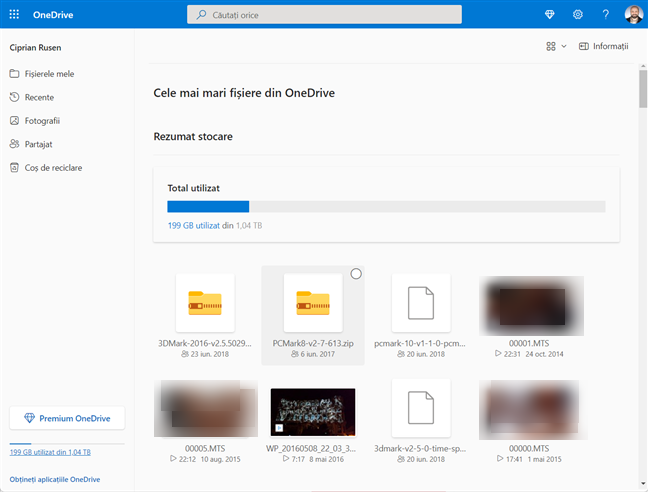The width and height of the screenshot is (648, 492).
Task: Click the 'PCMark8-v2-7-613.zip' file name
Action: point(313,343)
